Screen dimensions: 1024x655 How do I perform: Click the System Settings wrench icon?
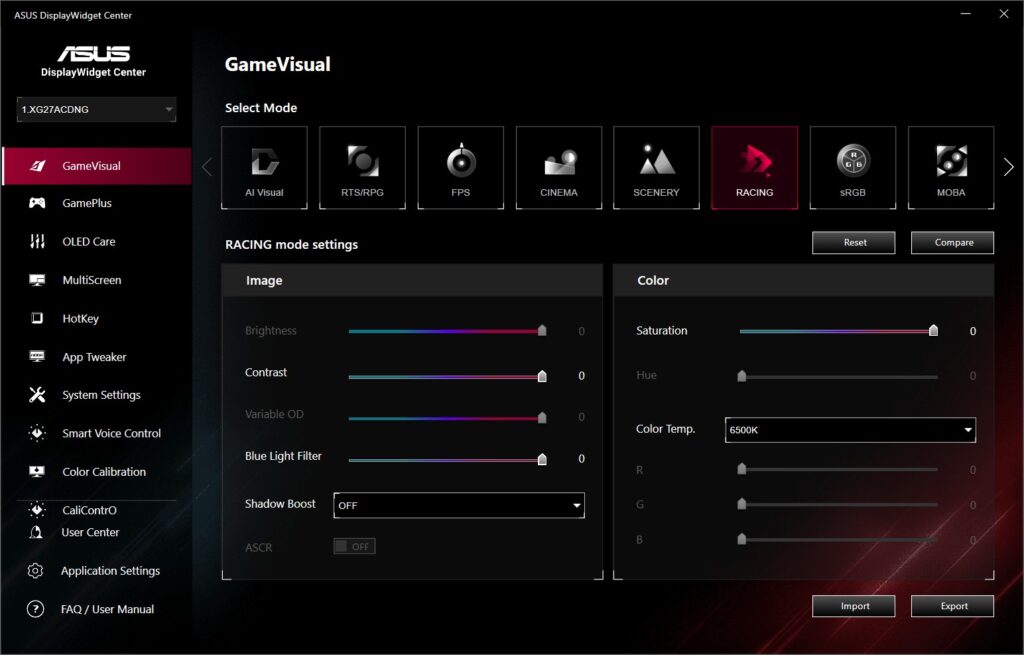point(37,394)
